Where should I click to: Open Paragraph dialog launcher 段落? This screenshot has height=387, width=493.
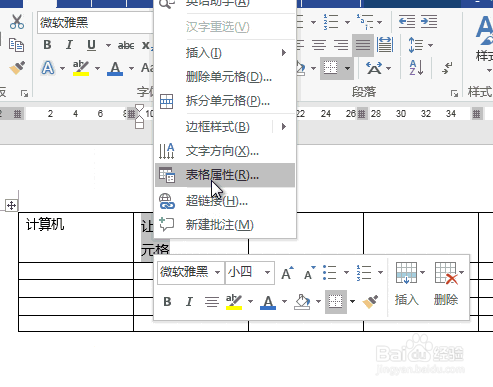(x=454, y=93)
